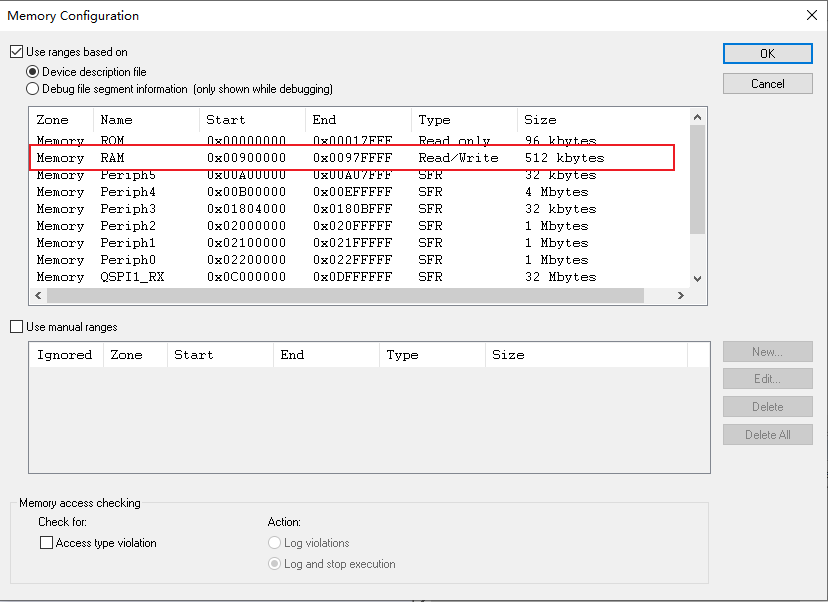Click the OK button
Screen dimensions: 828x602
(767, 54)
